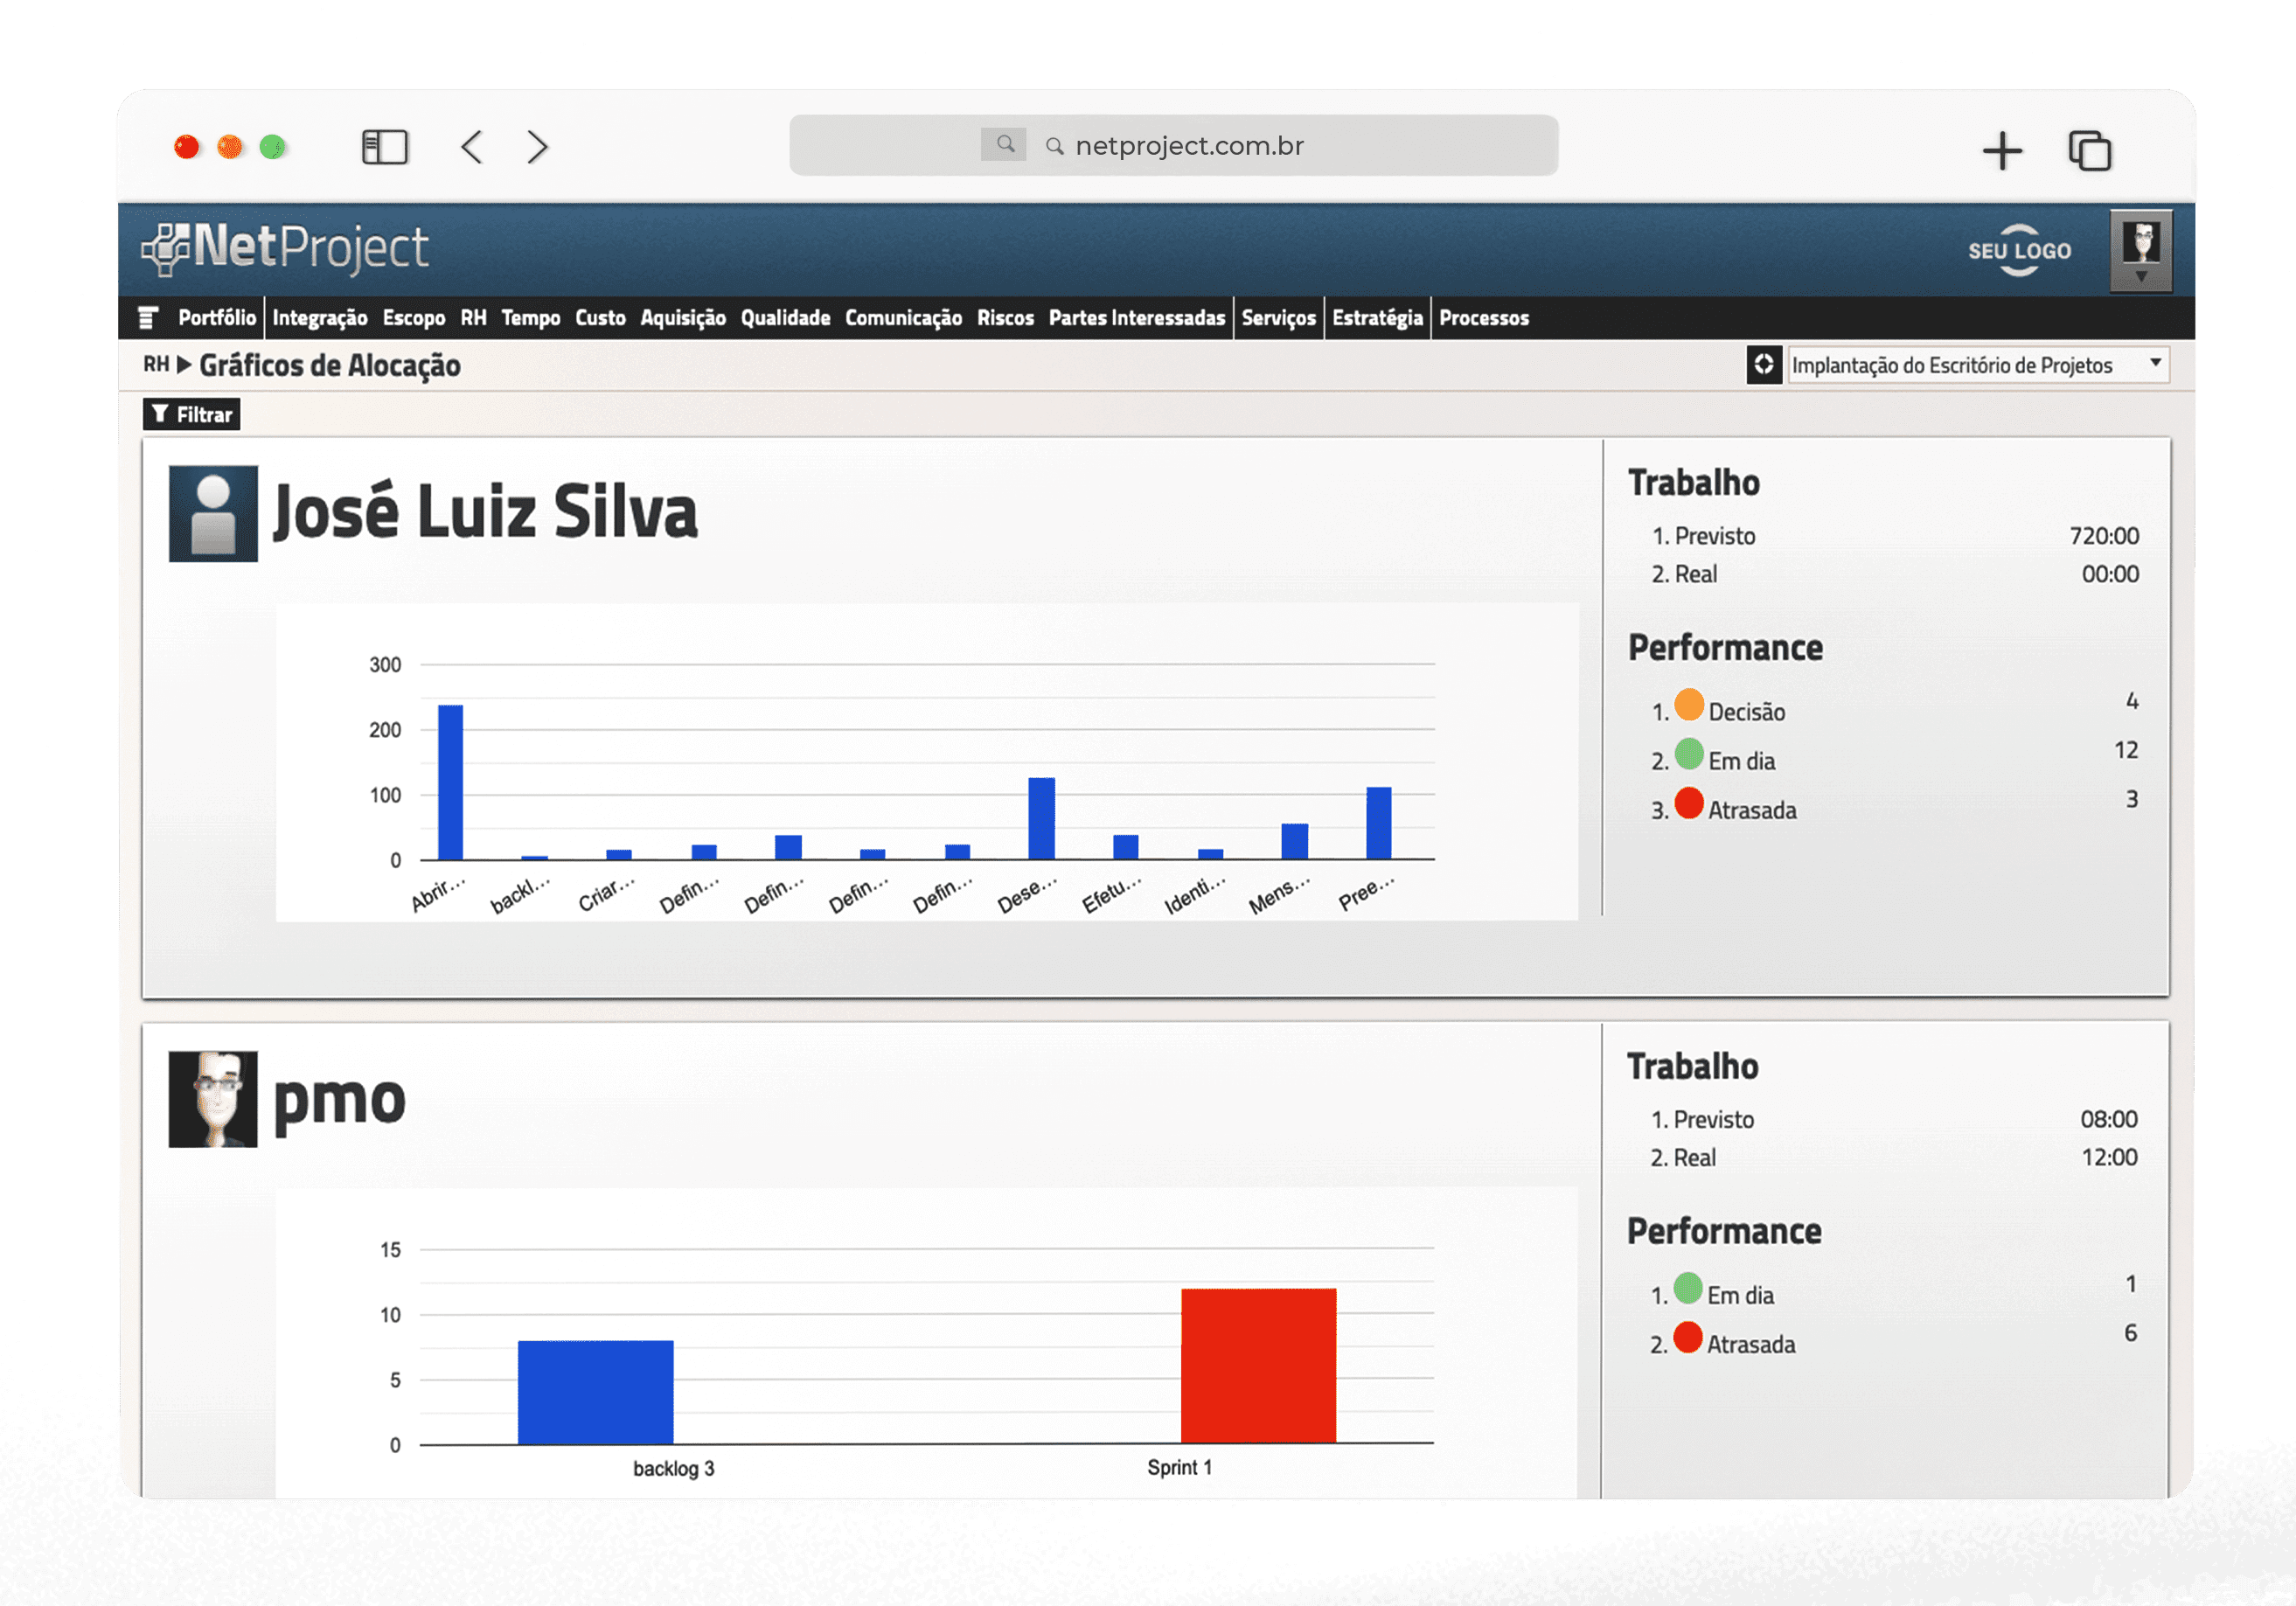Click the Portfólio menu item
This screenshot has width=2296, height=1606.
tap(212, 316)
